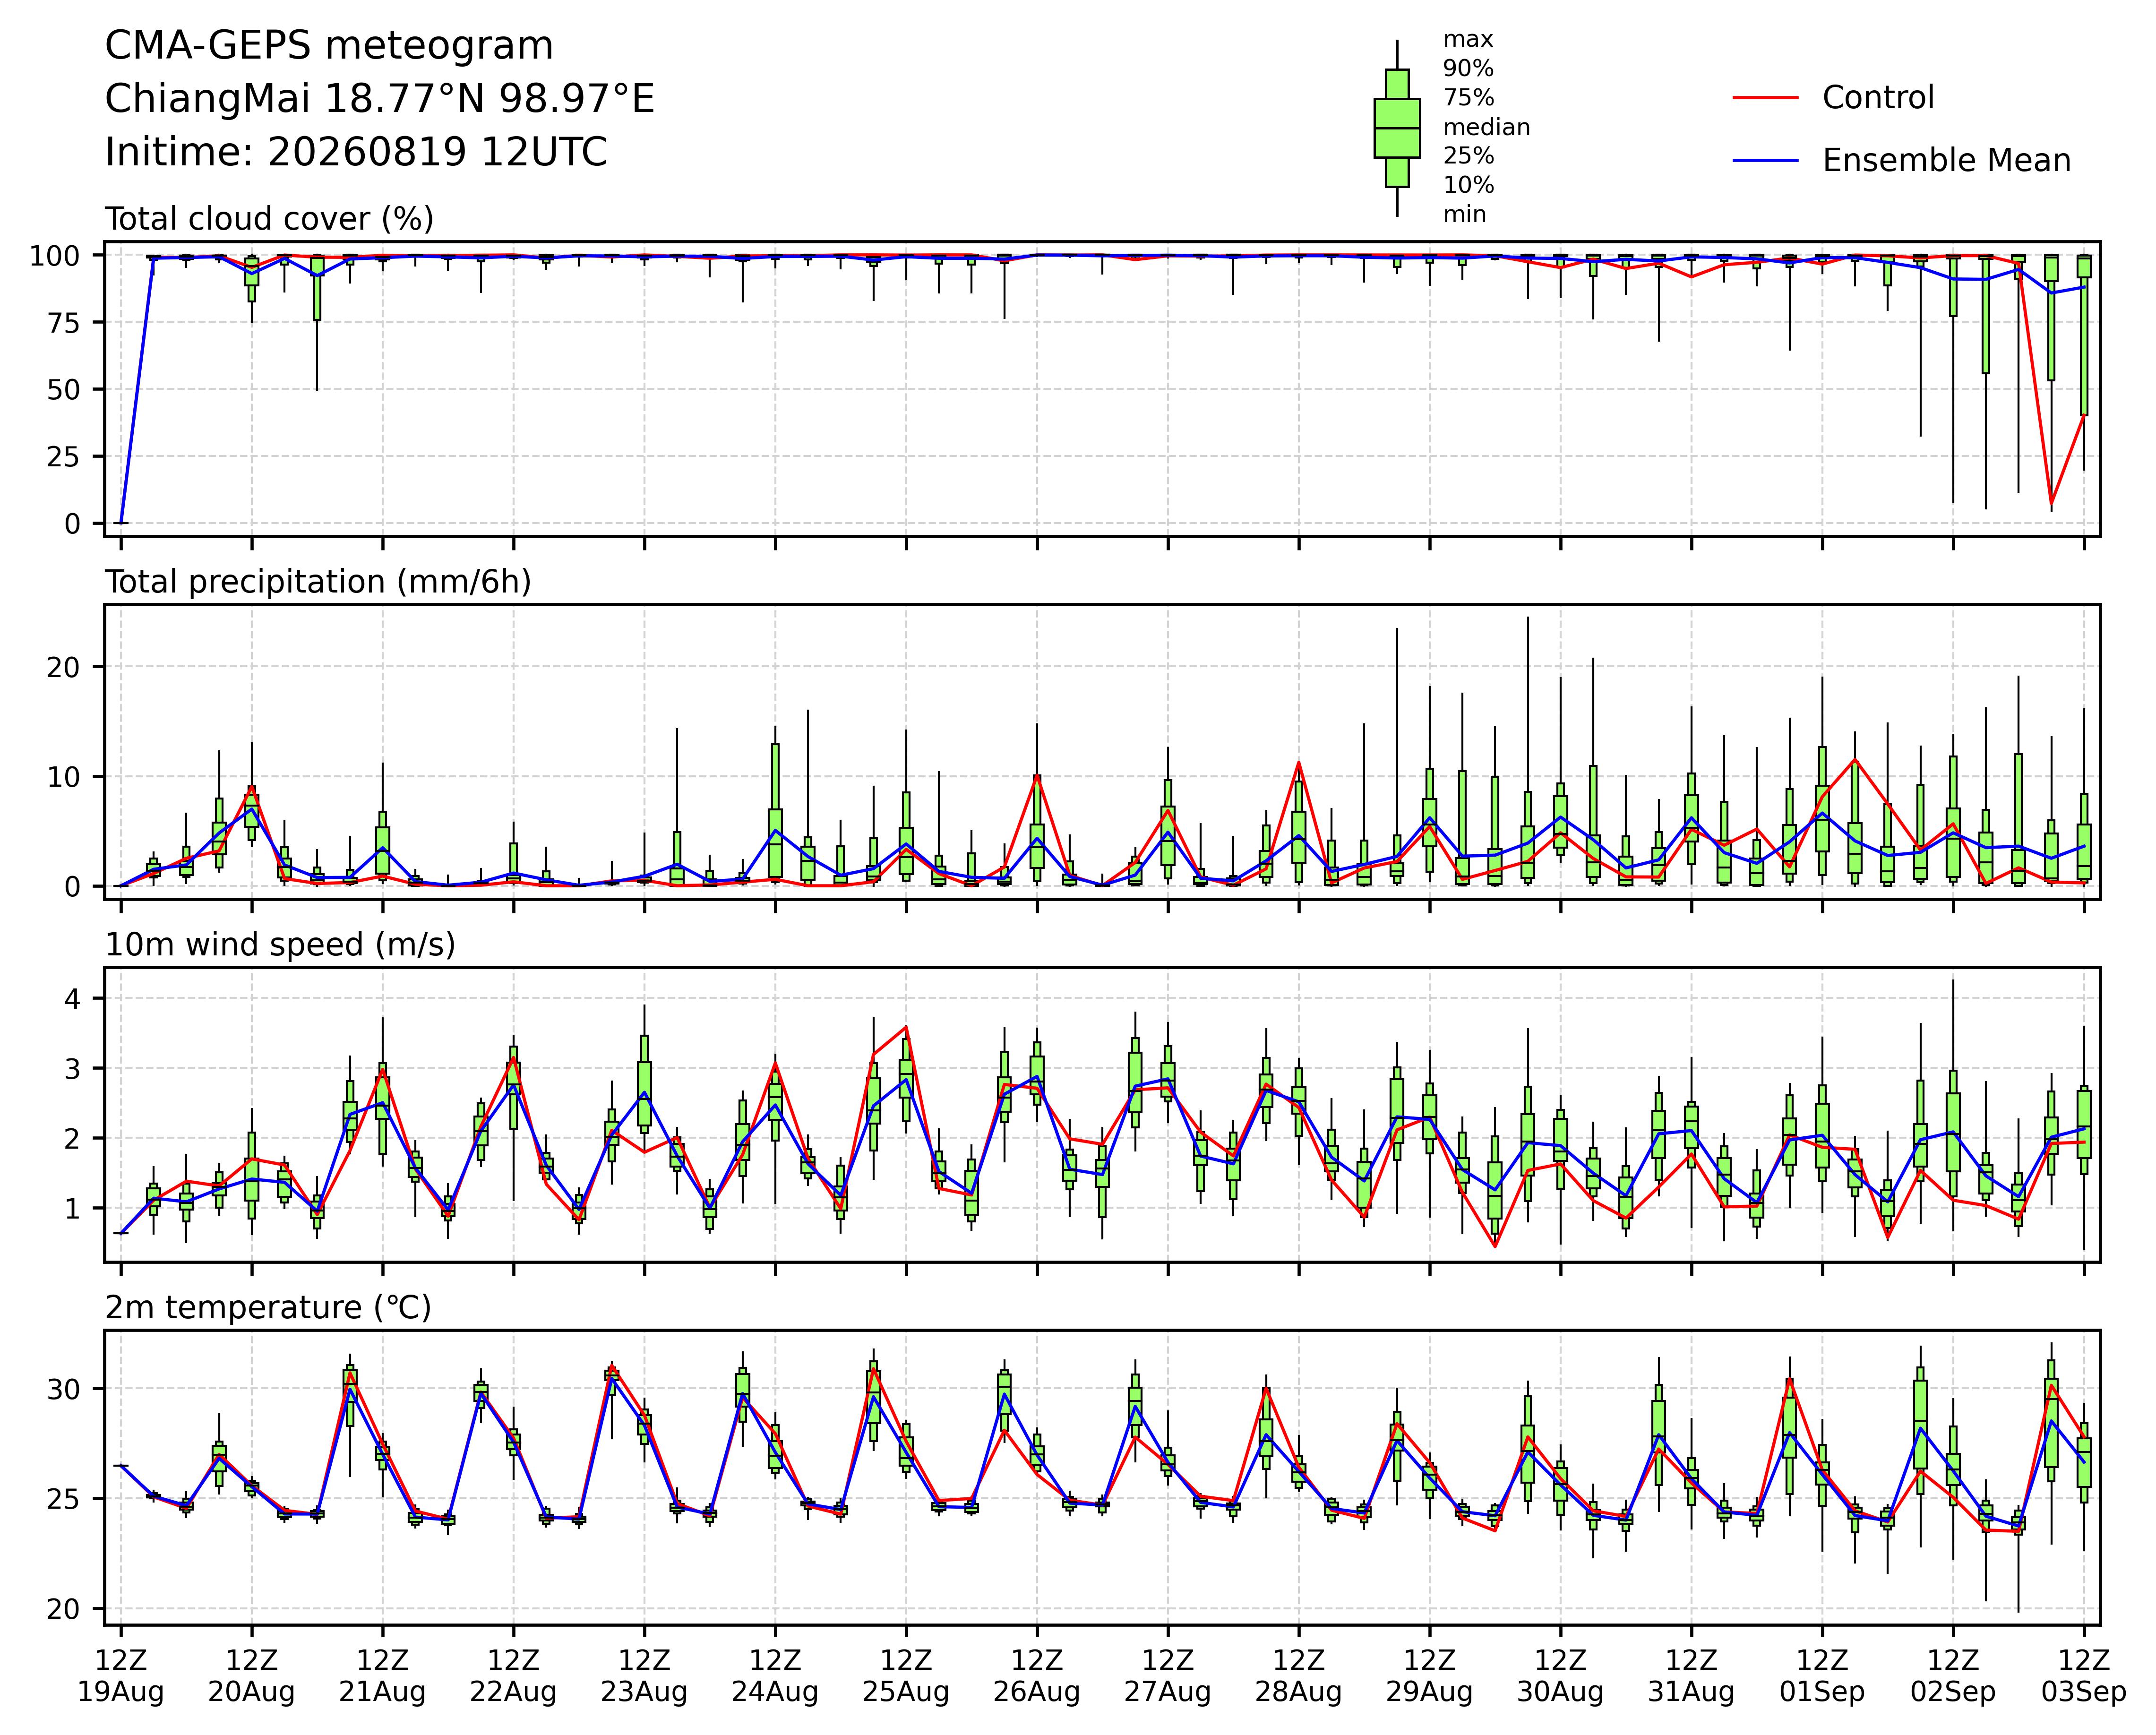Image resolution: width=2156 pixels, height=1735 pixels.
Task: Click temperature y-axis label '25'
Action: (x=63, y=1499)
